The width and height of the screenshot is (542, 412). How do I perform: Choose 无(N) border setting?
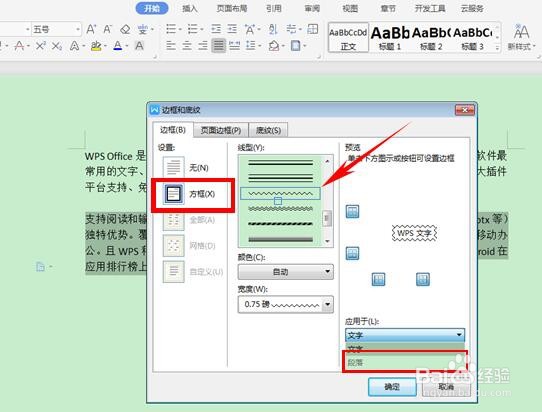click(x=186, y=168)
